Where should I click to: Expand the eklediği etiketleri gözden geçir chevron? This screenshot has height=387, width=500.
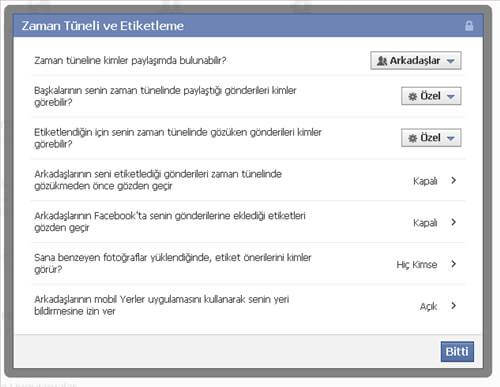pos(453,222)
